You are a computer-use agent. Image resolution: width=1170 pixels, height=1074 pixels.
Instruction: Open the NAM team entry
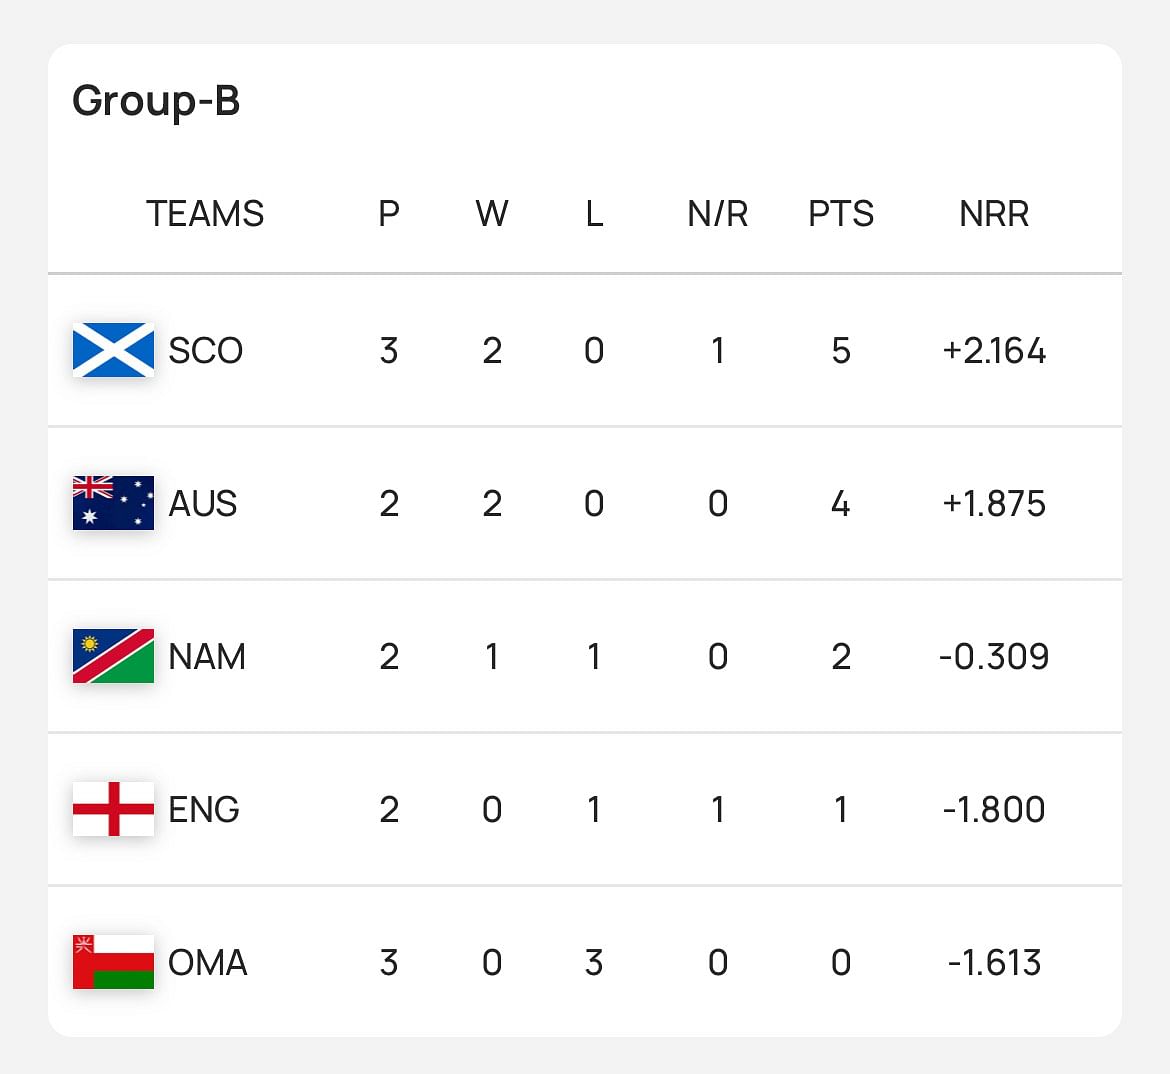coord(207,657)
